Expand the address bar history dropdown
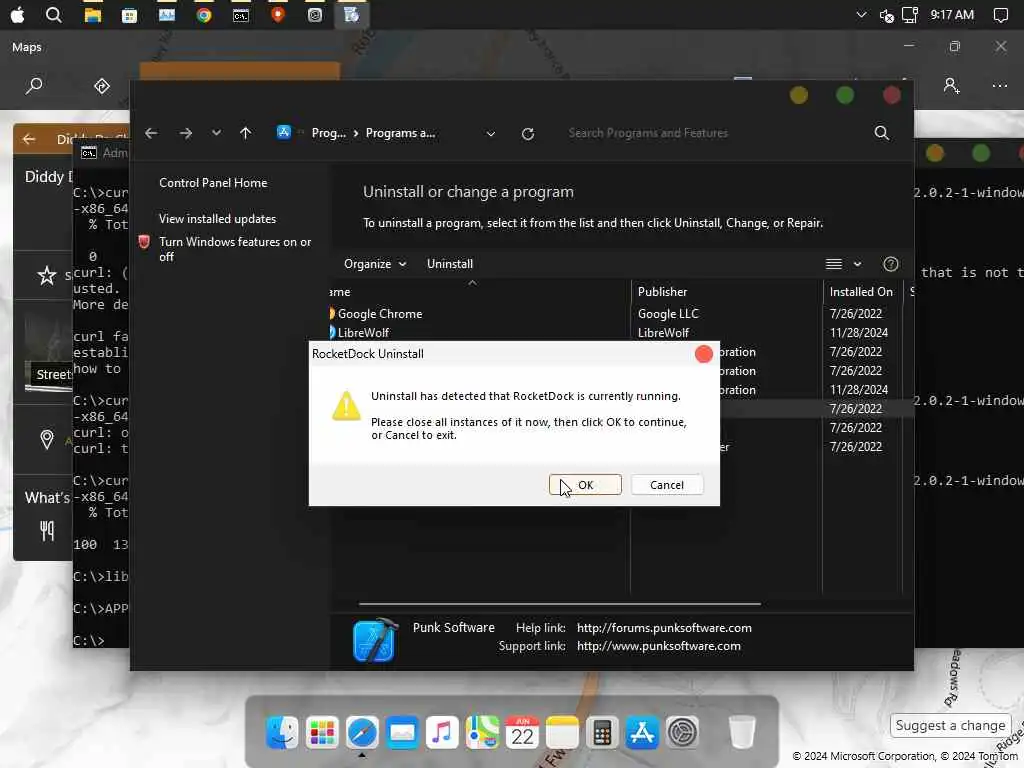 point(490,134)
